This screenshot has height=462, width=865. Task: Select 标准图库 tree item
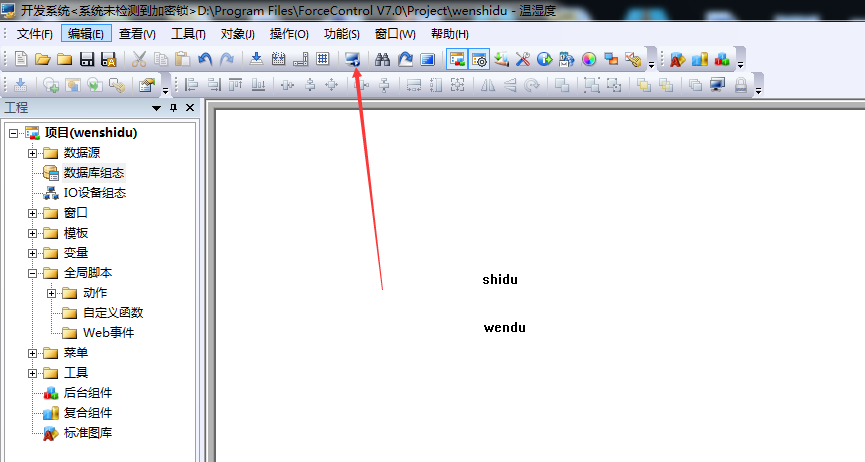pos(88,433)
